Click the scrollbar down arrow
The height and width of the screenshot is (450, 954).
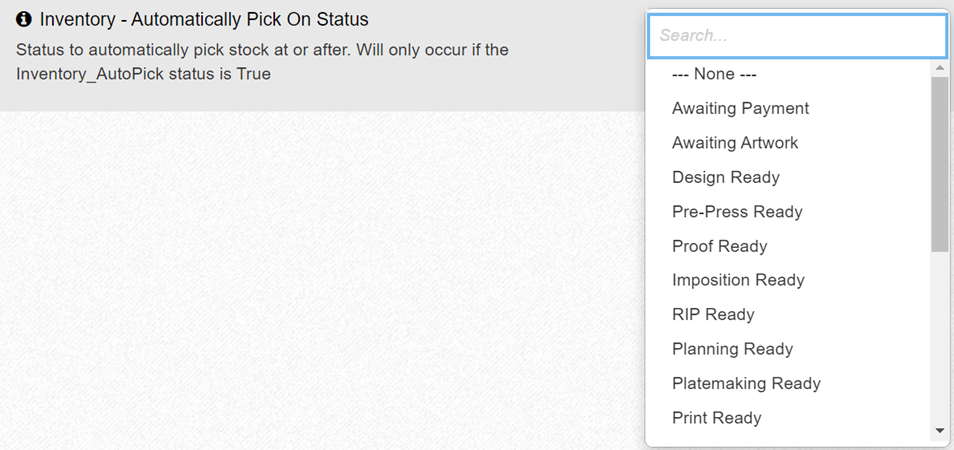click(939, 431)
